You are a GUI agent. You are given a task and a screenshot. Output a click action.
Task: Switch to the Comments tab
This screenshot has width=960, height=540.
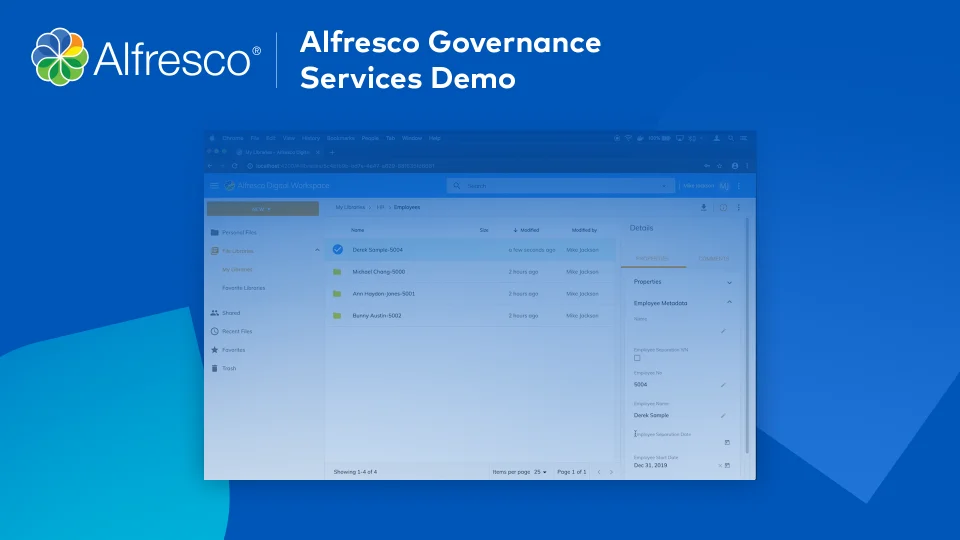[714, 259]
